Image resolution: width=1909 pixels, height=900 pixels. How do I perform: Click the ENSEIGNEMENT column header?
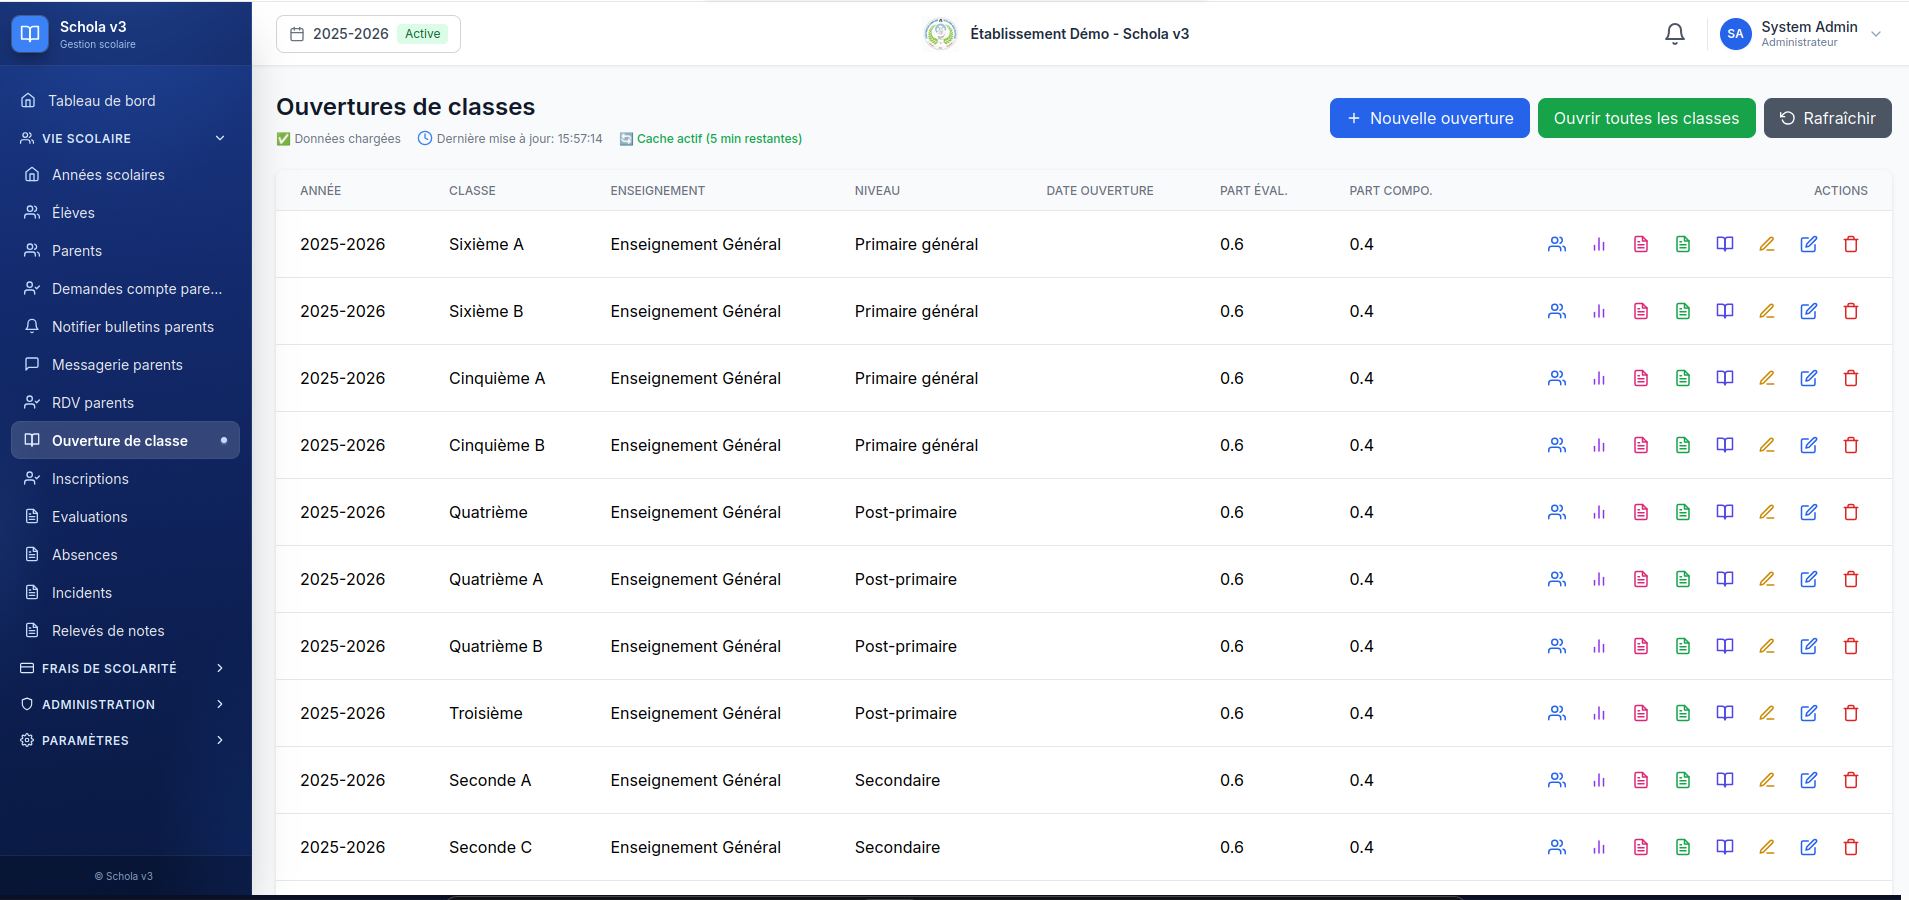click(x=658, y=191)
